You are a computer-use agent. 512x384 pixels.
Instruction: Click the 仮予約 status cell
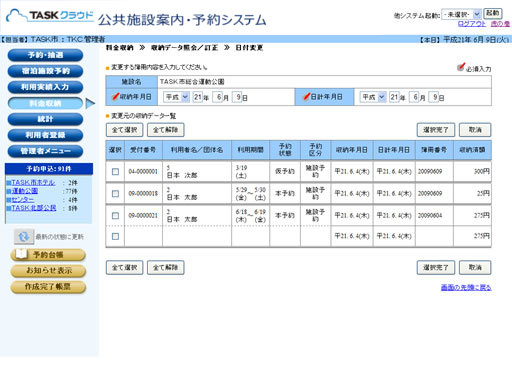285,171
